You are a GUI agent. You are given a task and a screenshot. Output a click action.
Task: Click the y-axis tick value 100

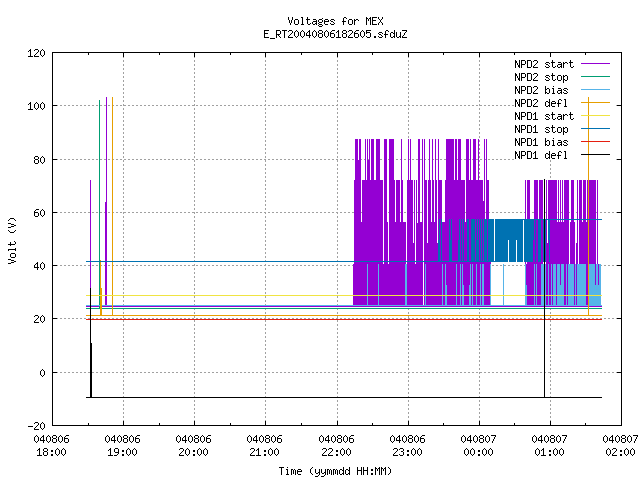coord(36,107)
